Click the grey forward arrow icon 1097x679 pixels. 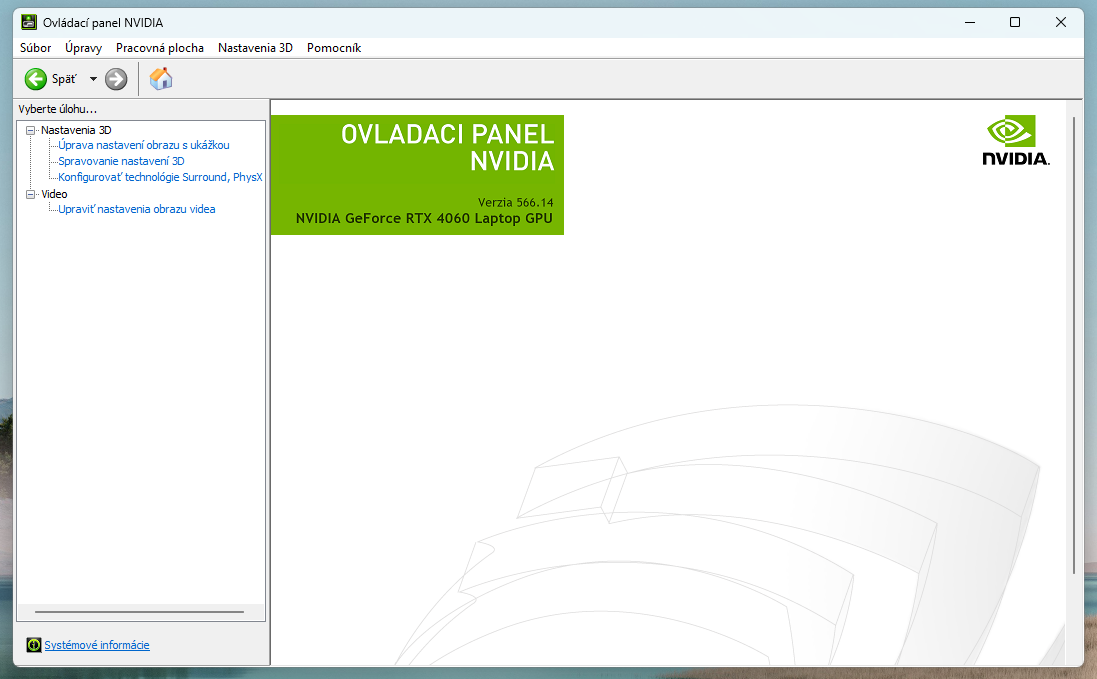tap(116, 79)
